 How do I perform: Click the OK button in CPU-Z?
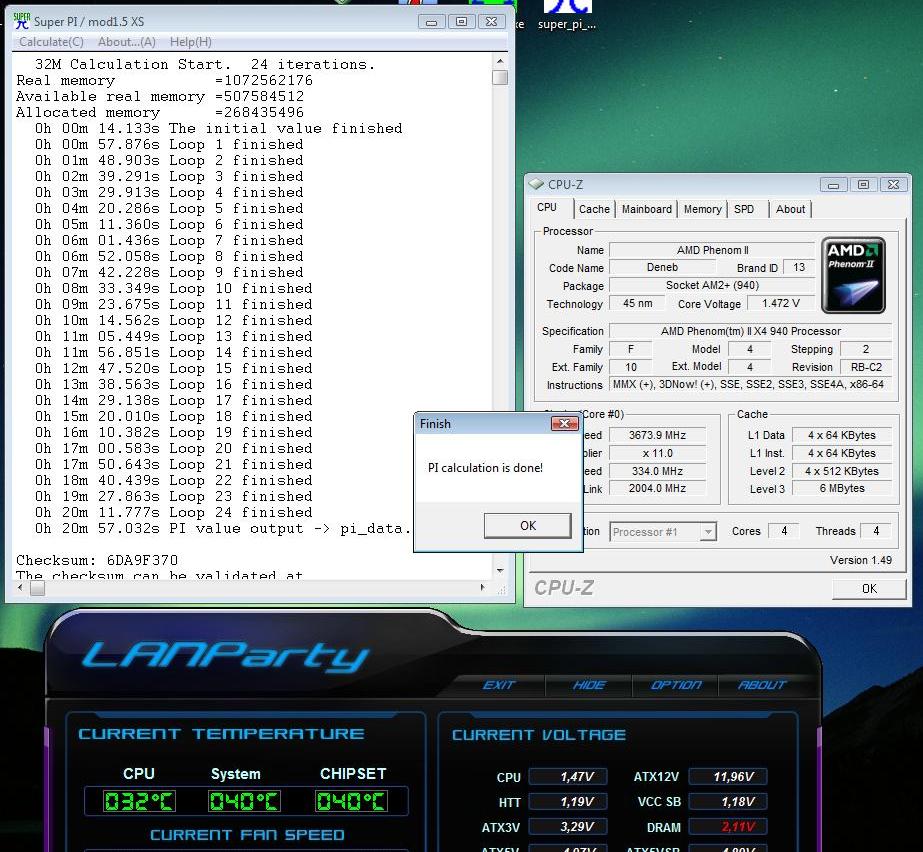point(869,588)
